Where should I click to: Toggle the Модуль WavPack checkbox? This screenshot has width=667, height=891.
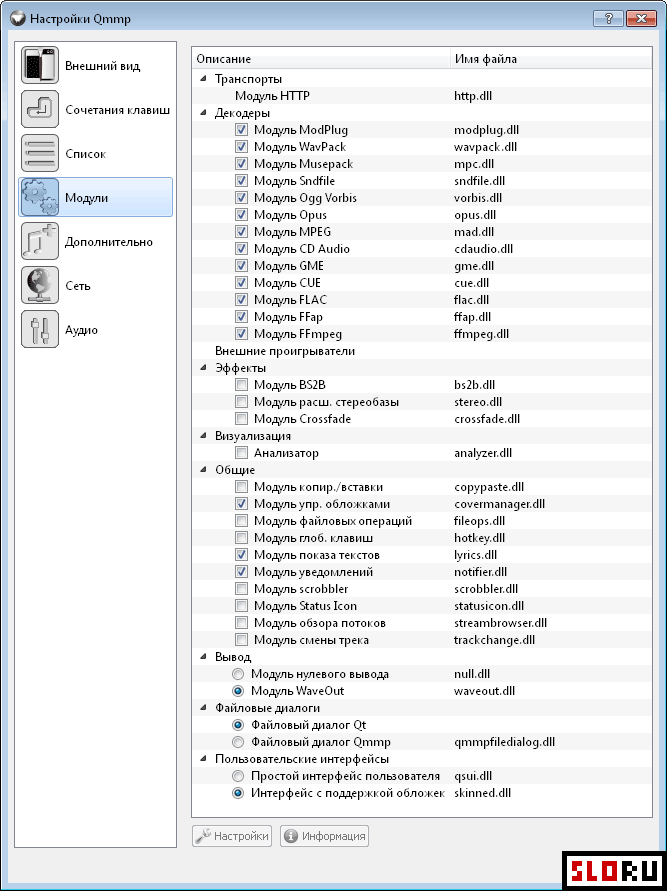pos(241,147)
